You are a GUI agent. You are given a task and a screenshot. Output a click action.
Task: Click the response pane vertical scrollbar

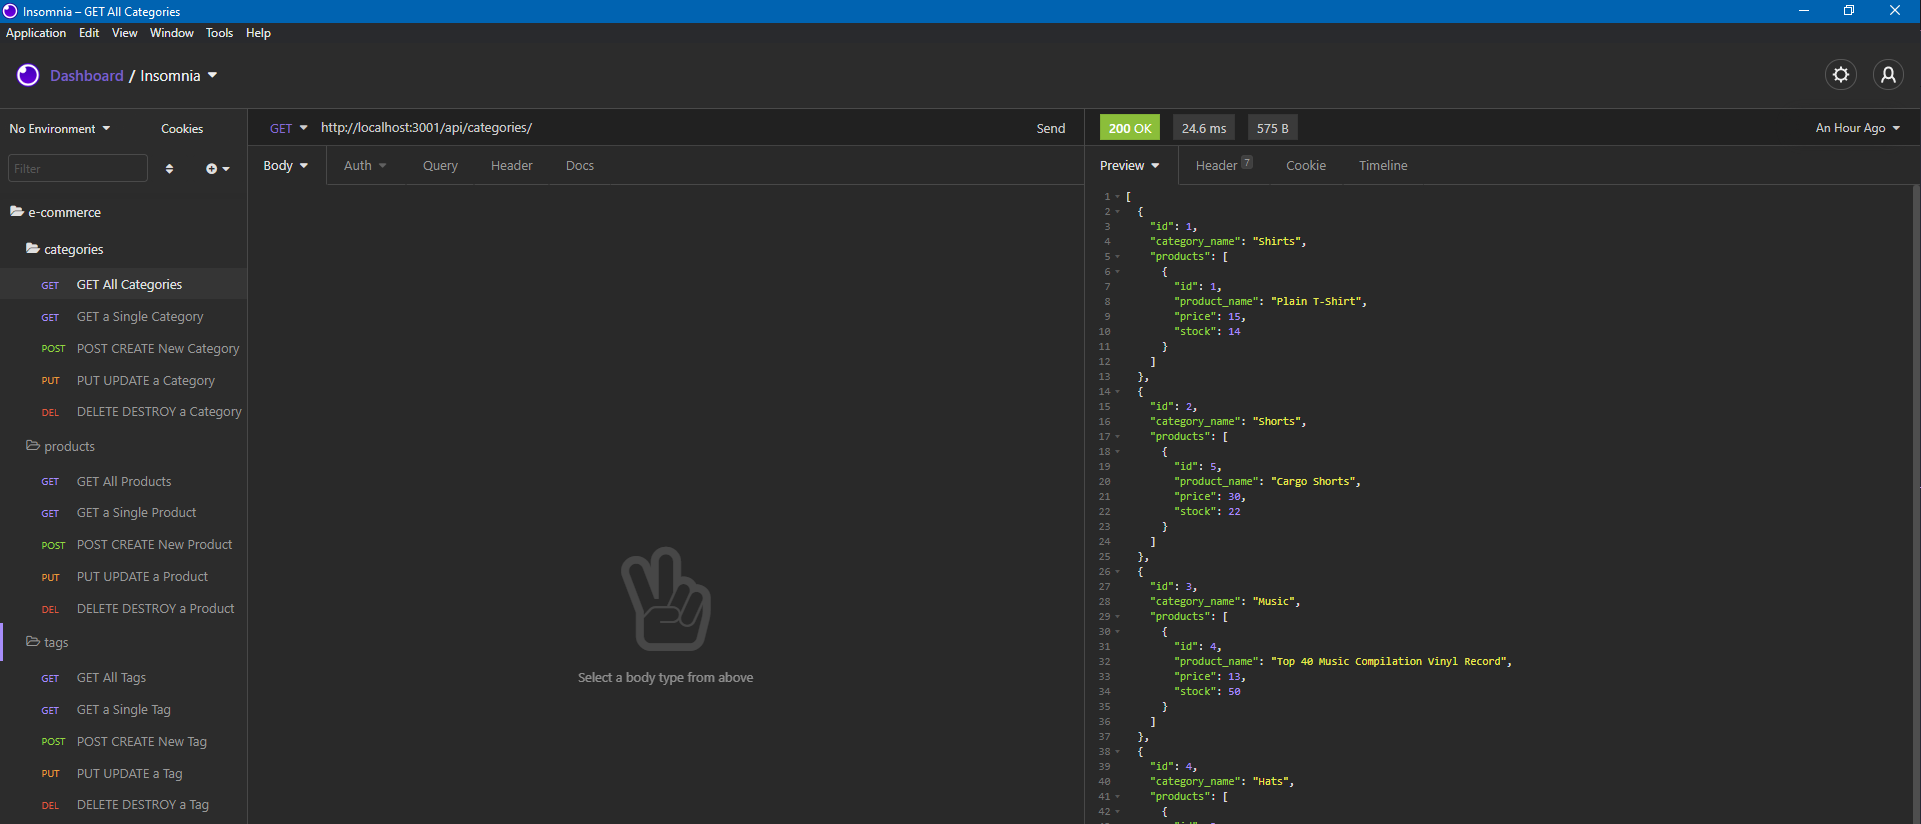pos(1916,504)
